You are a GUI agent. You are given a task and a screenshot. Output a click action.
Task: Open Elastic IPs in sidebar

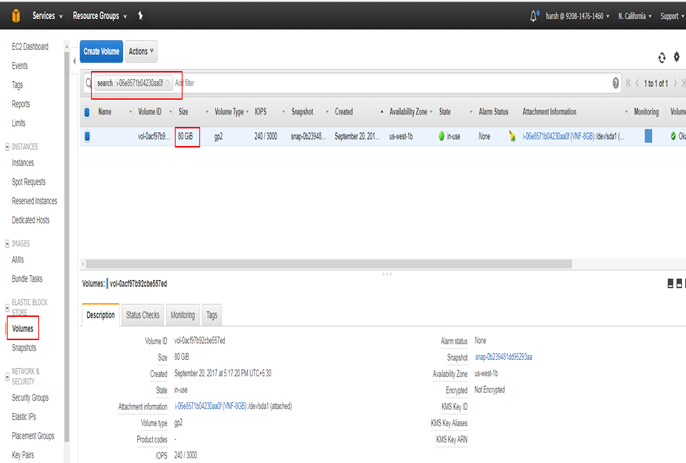(x=24, y=417)
